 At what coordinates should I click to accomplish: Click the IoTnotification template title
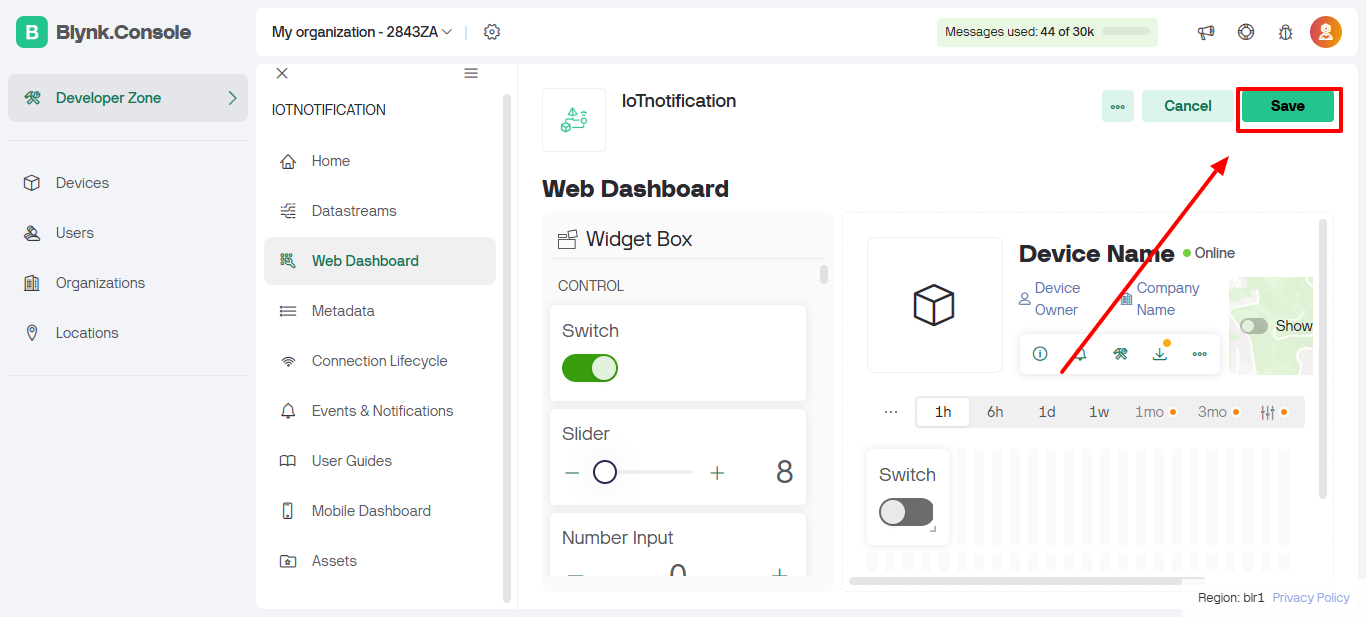pos(679,101)
